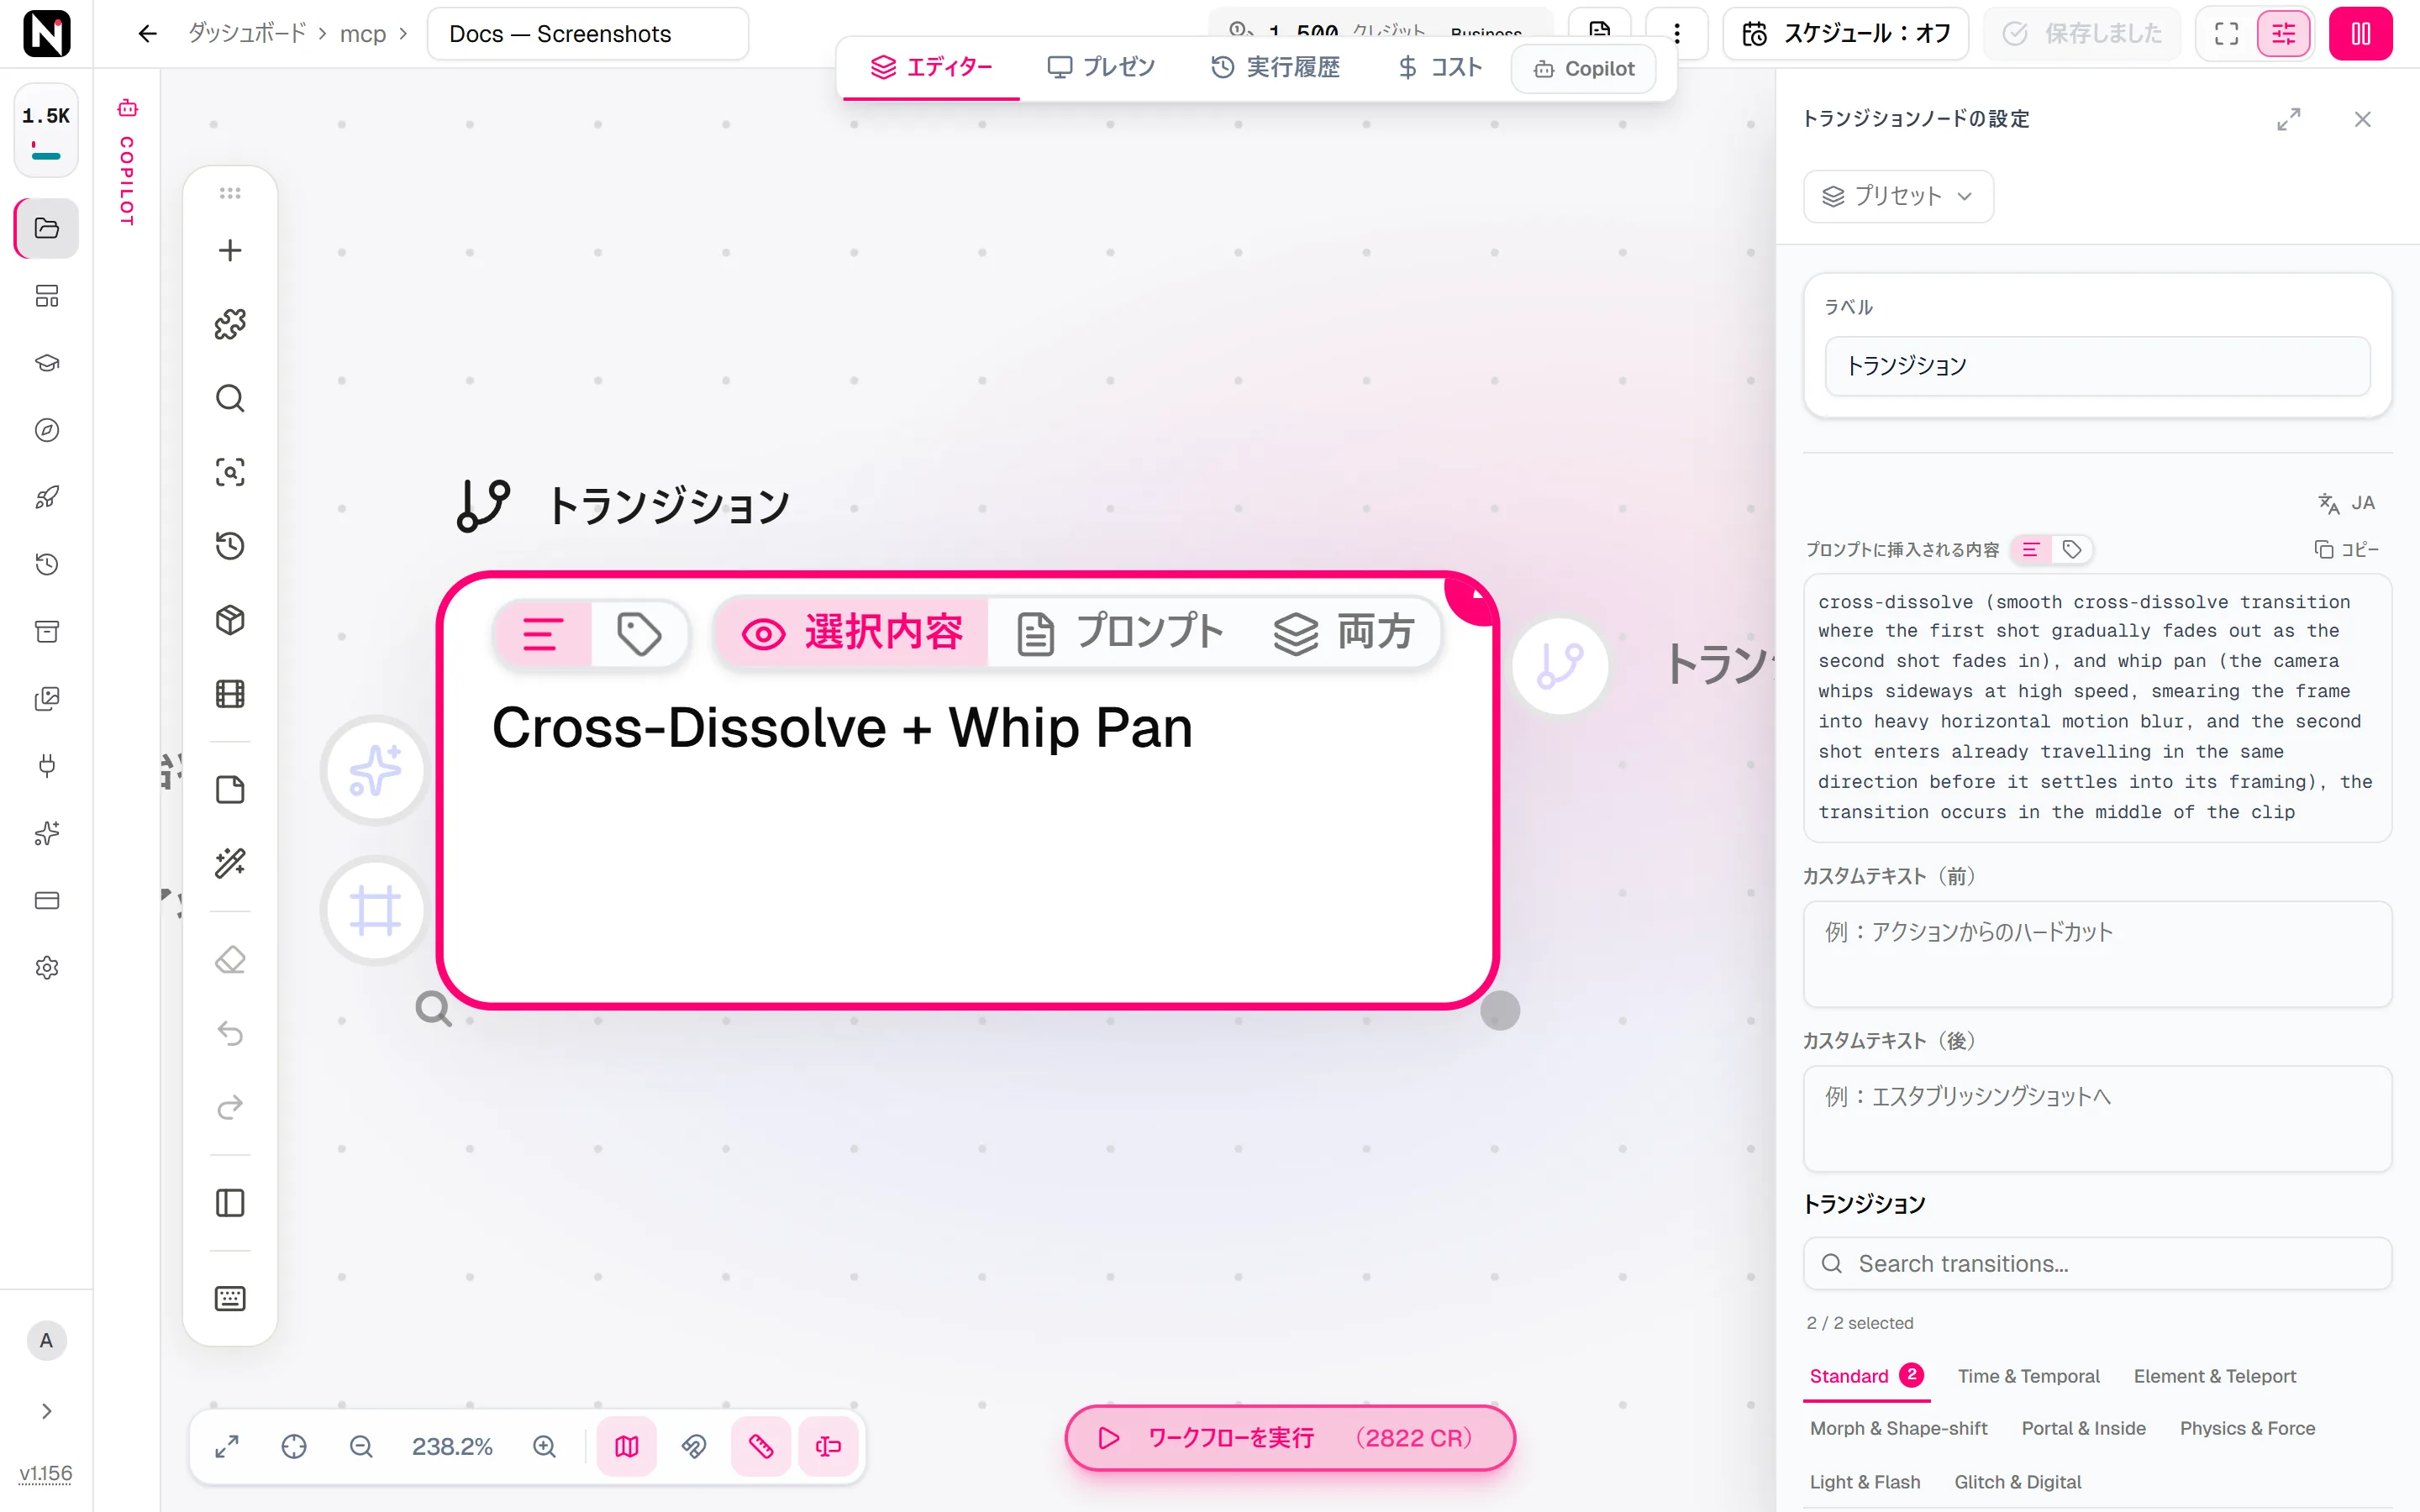The width and height of the screenshot is (2420, 1512).
Task: Open the プリセット dropdown
Action: coord(1898,196)
